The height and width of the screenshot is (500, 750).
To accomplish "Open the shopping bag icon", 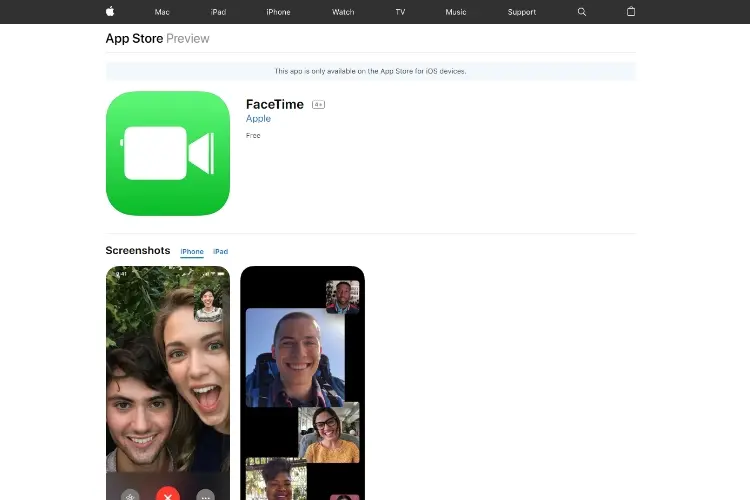I will pyautogui.click(x=631, y=11).
